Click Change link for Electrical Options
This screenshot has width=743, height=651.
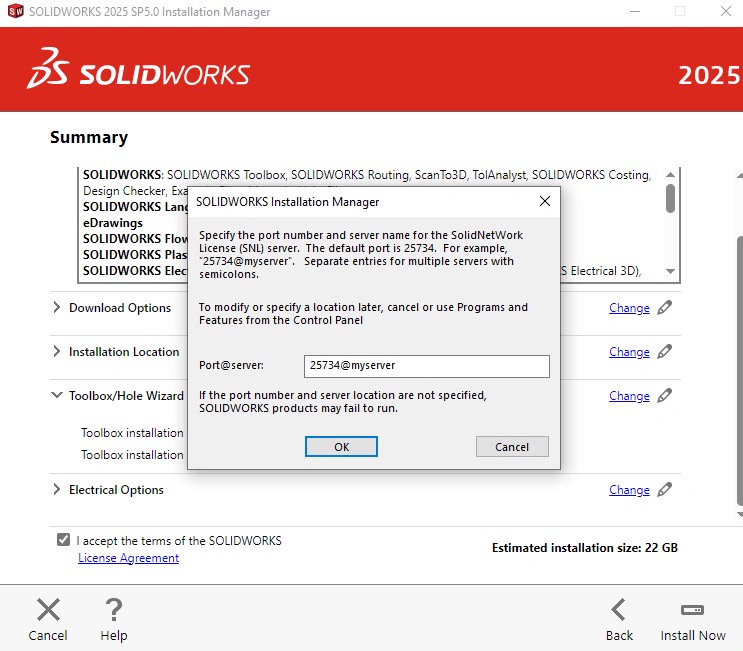click(629, 490)
